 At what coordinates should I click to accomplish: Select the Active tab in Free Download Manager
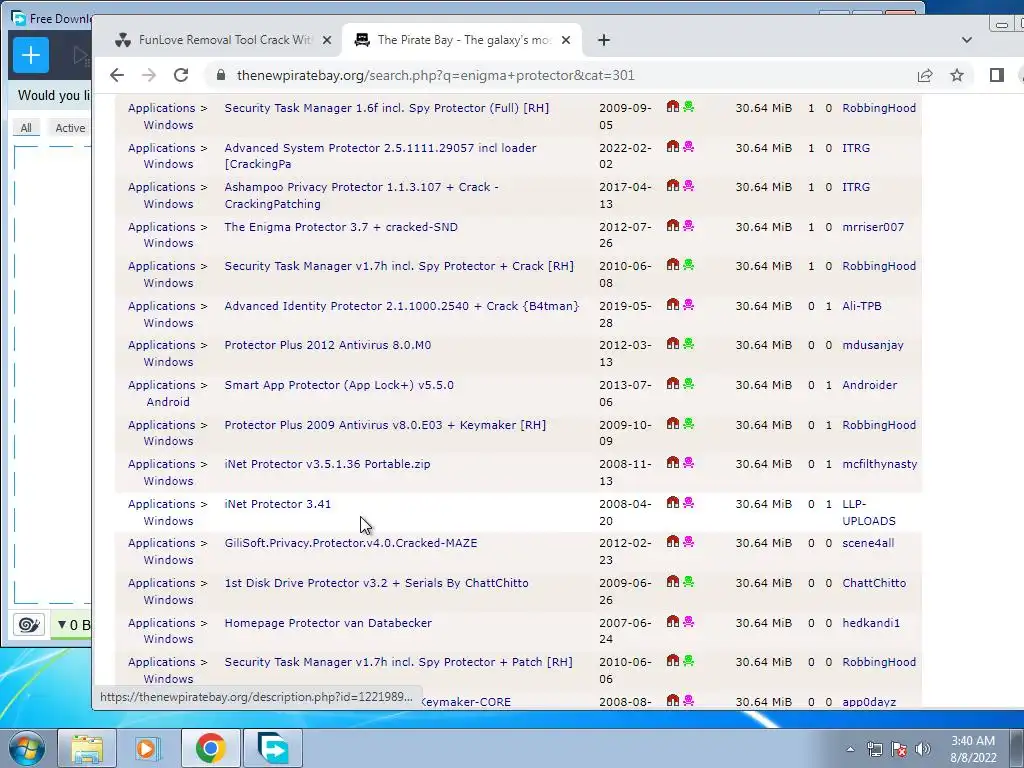click(x=70, y=128)
